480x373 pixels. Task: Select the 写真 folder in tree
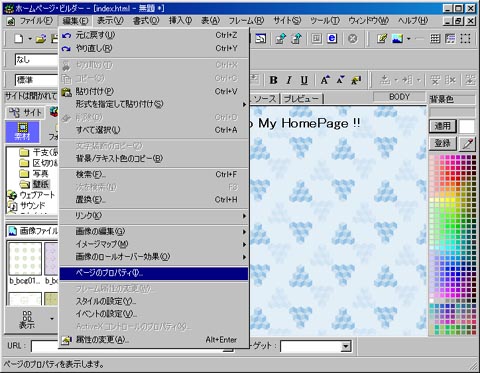pyautogui.click(x=34, y=174)
